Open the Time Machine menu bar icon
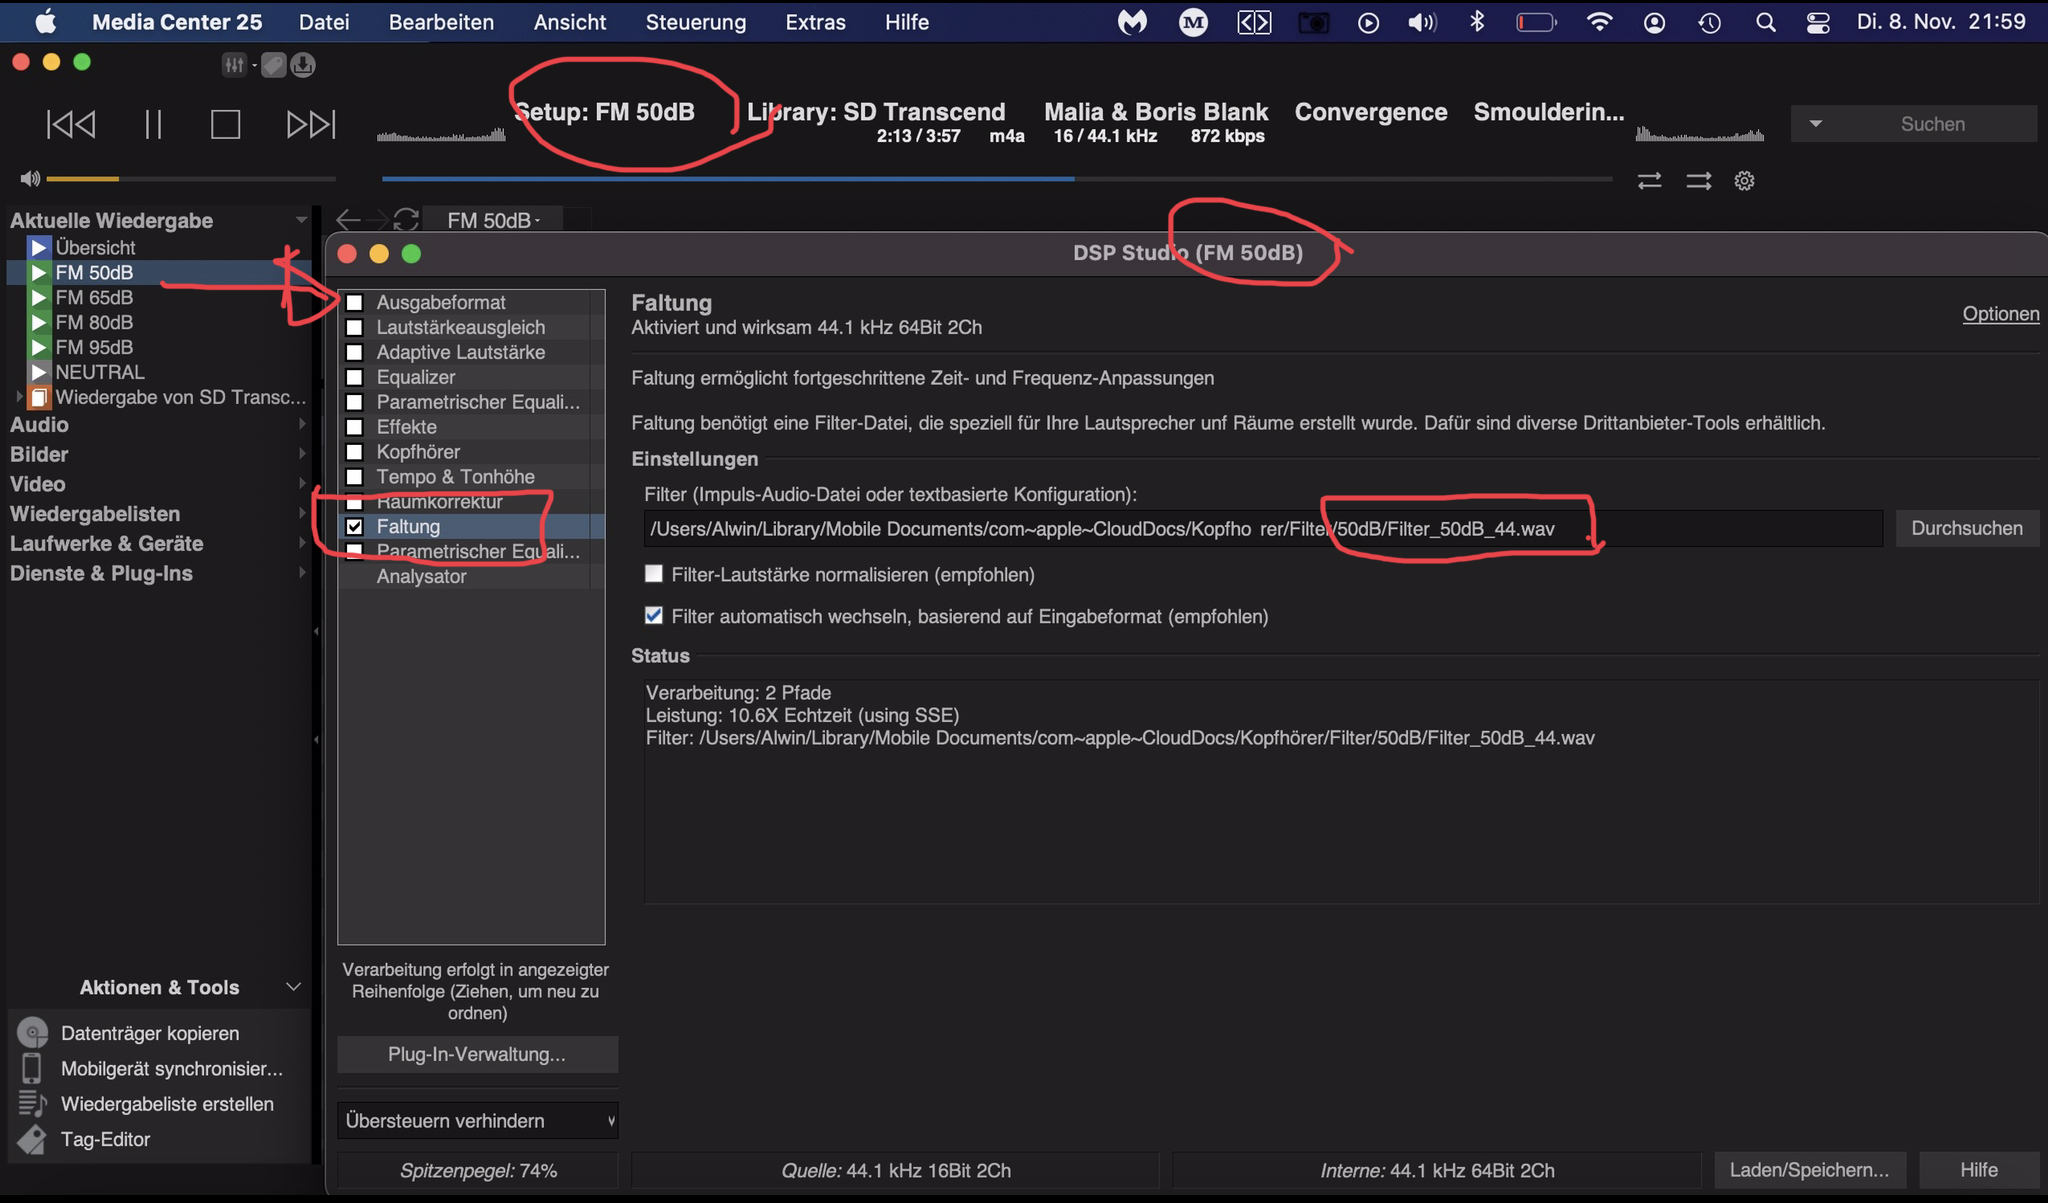The width and height of the screenshot is (2048, 1203). click(x=1710, y=22)
